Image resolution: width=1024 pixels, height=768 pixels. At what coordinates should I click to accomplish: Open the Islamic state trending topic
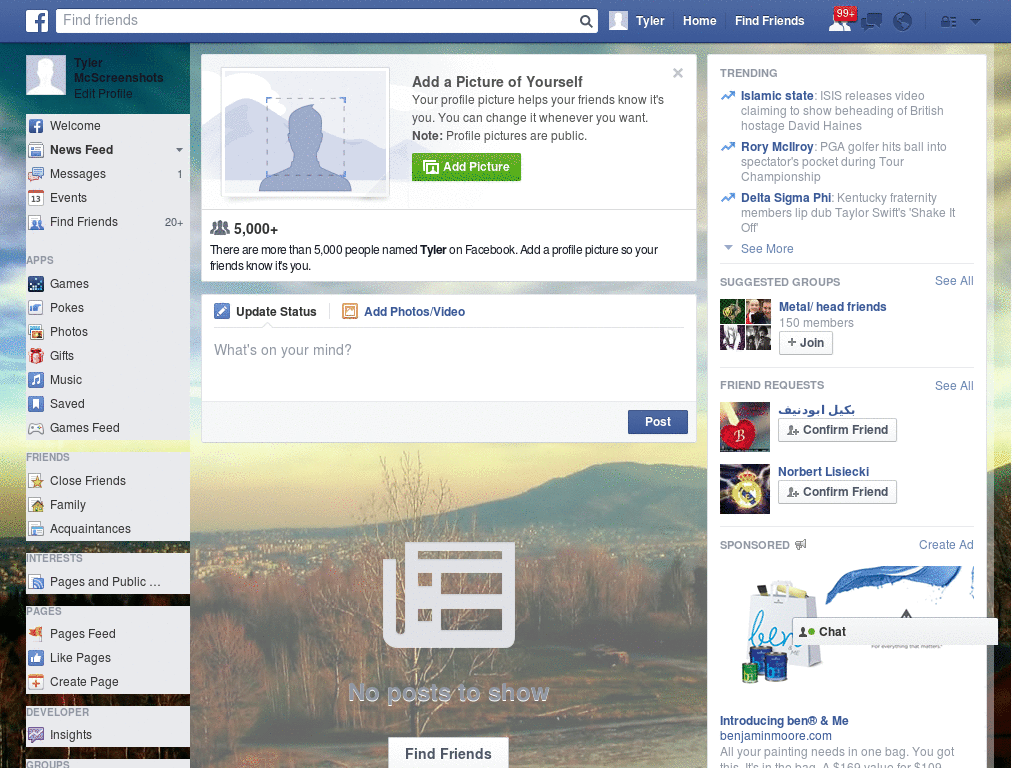[776, 96]
